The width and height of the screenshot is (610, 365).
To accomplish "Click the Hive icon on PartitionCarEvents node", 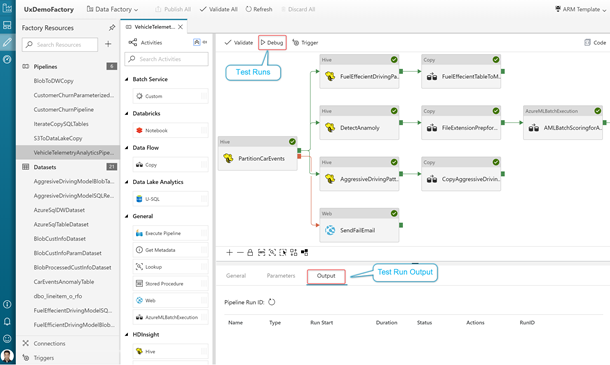I will (228, 158).
